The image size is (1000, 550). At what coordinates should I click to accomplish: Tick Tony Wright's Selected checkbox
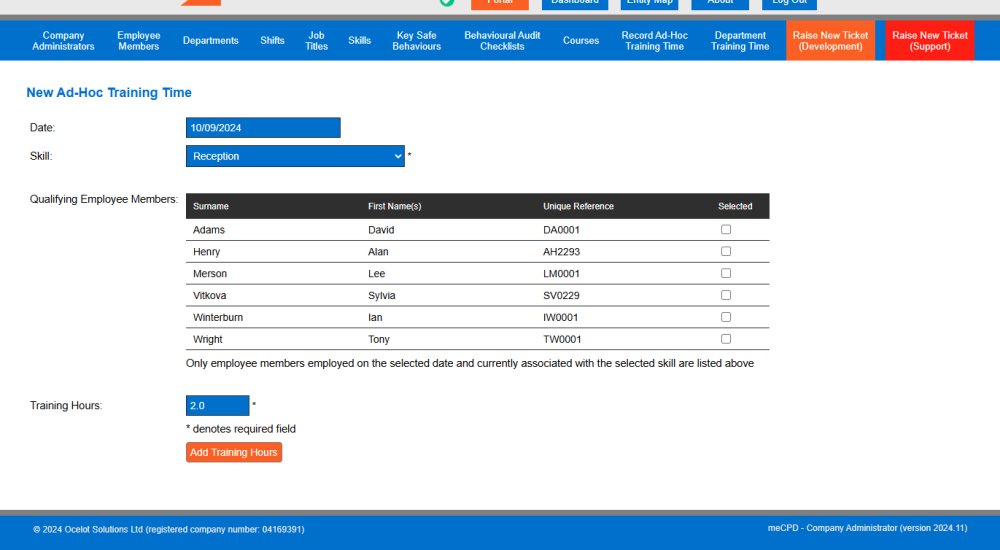(x=726, y=339)
